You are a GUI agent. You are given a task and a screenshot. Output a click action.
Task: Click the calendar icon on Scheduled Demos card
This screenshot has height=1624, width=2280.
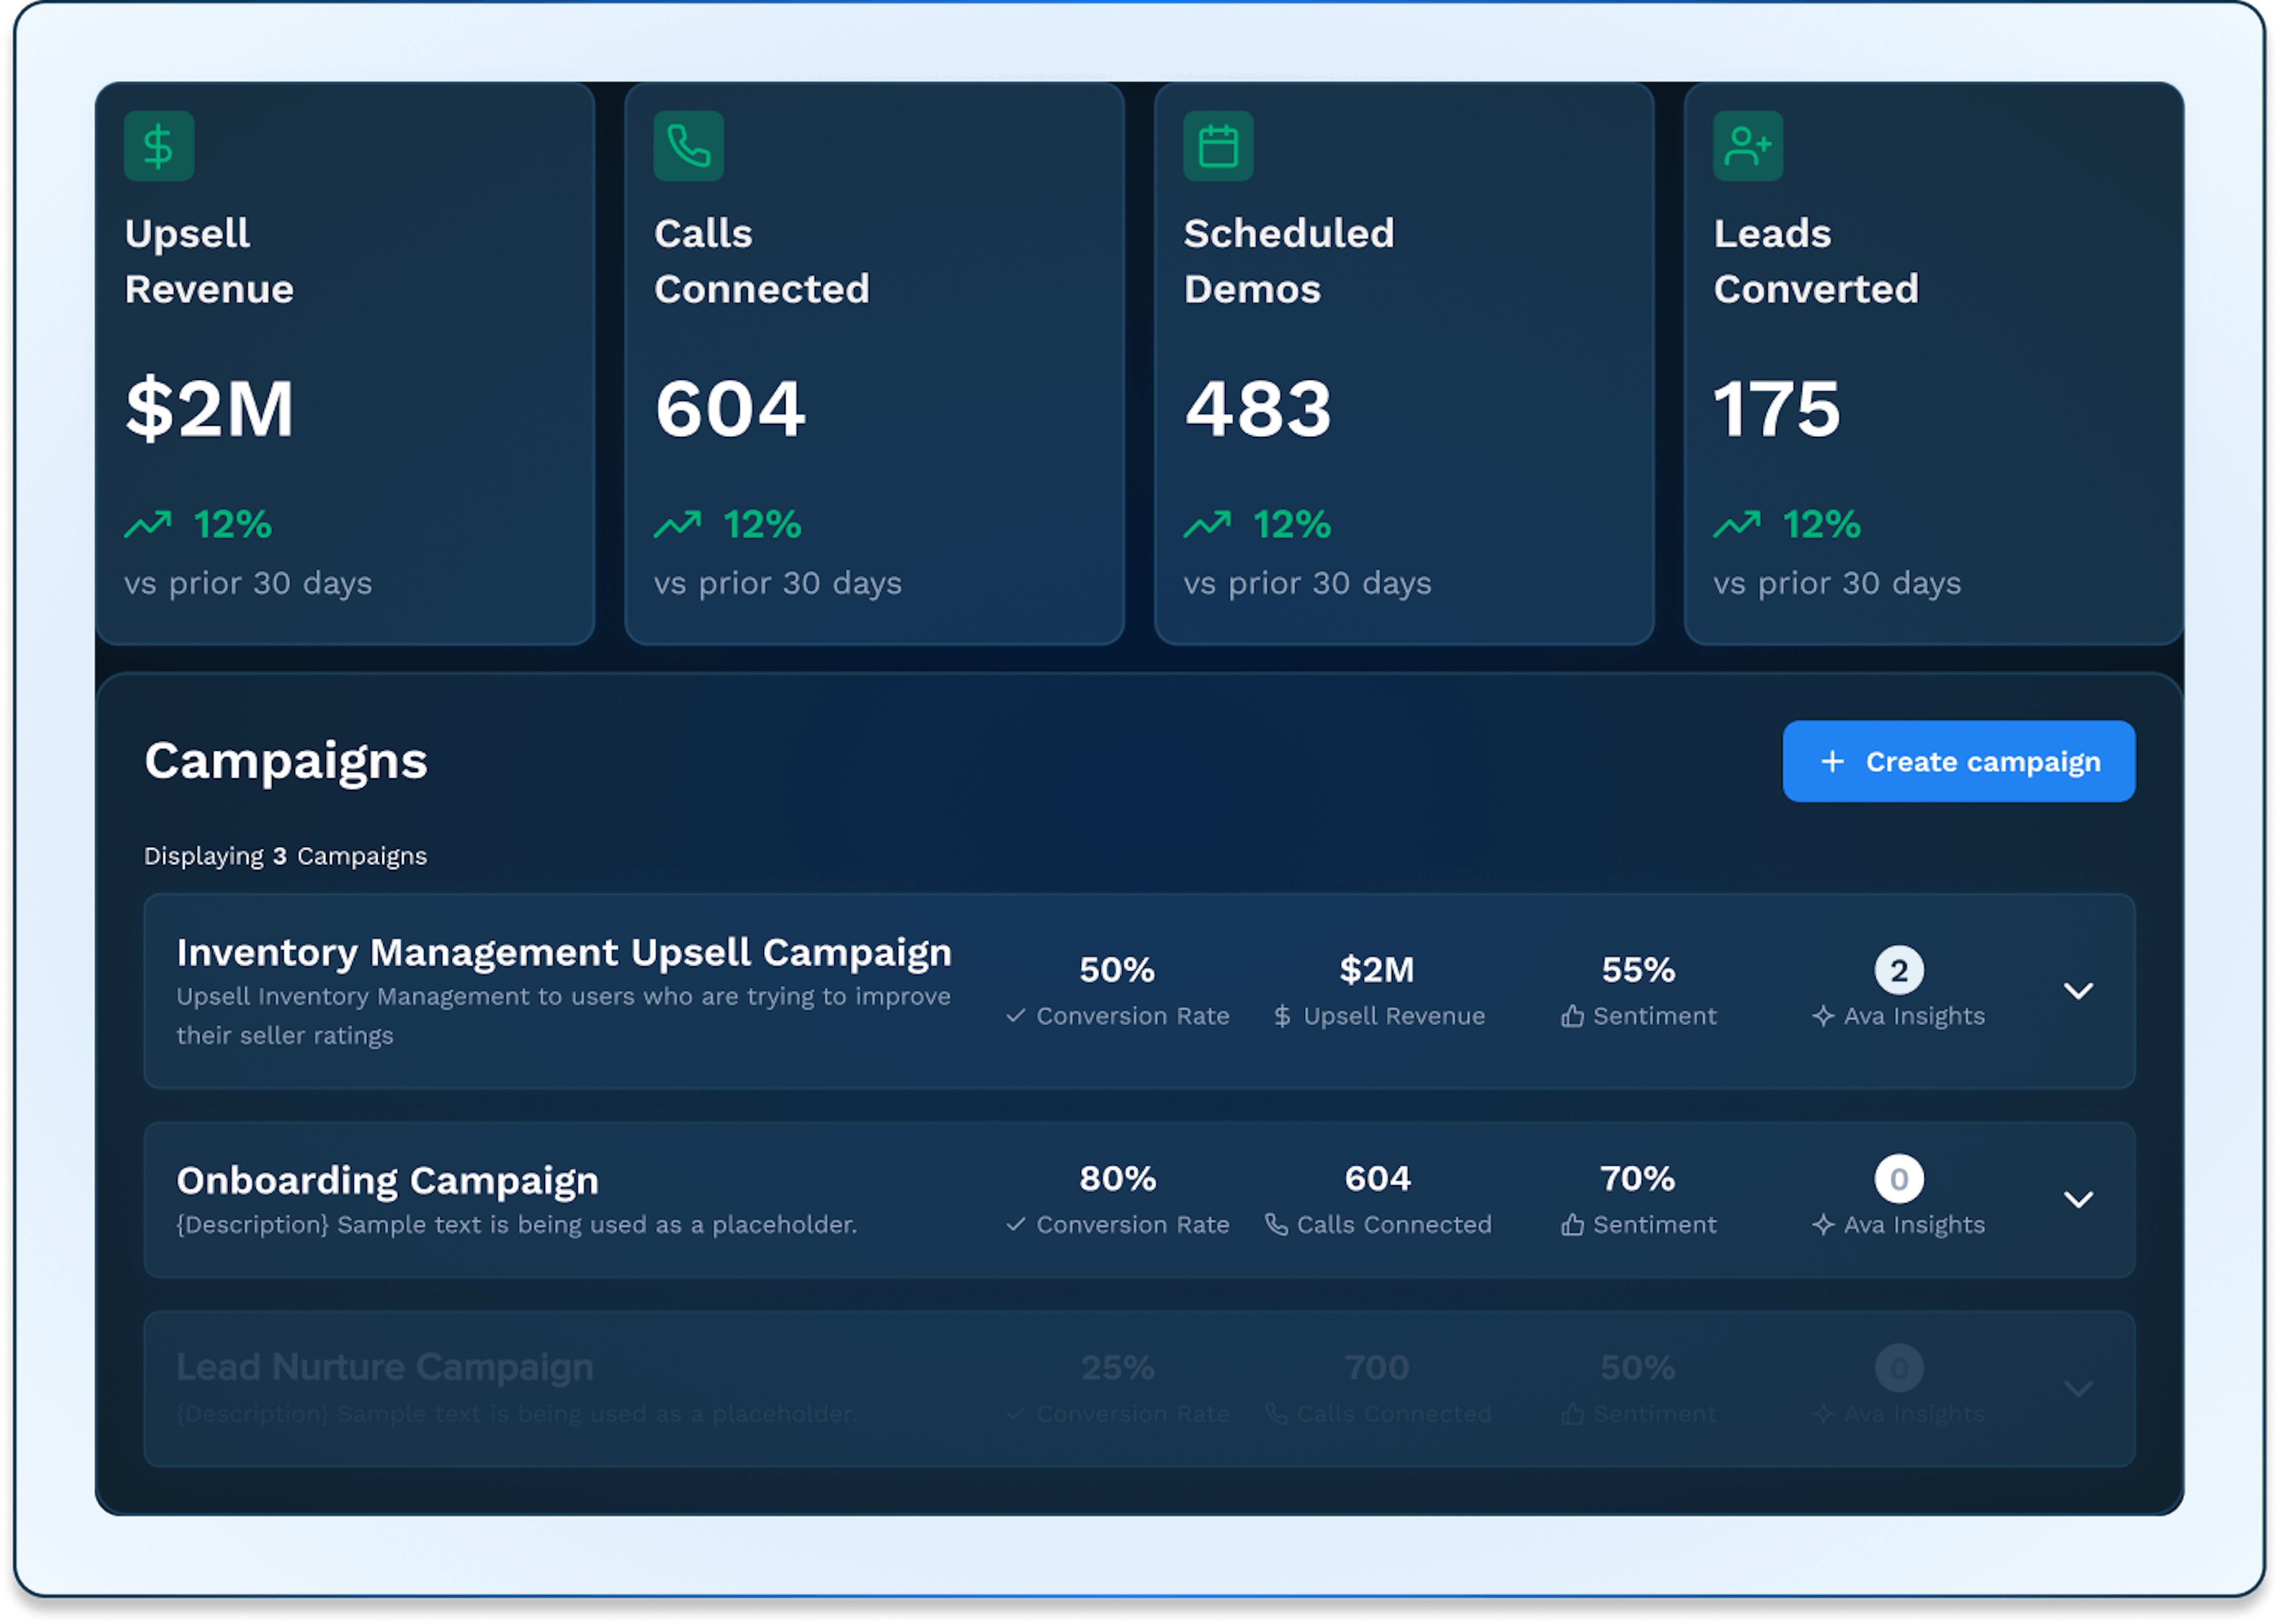1218,145
